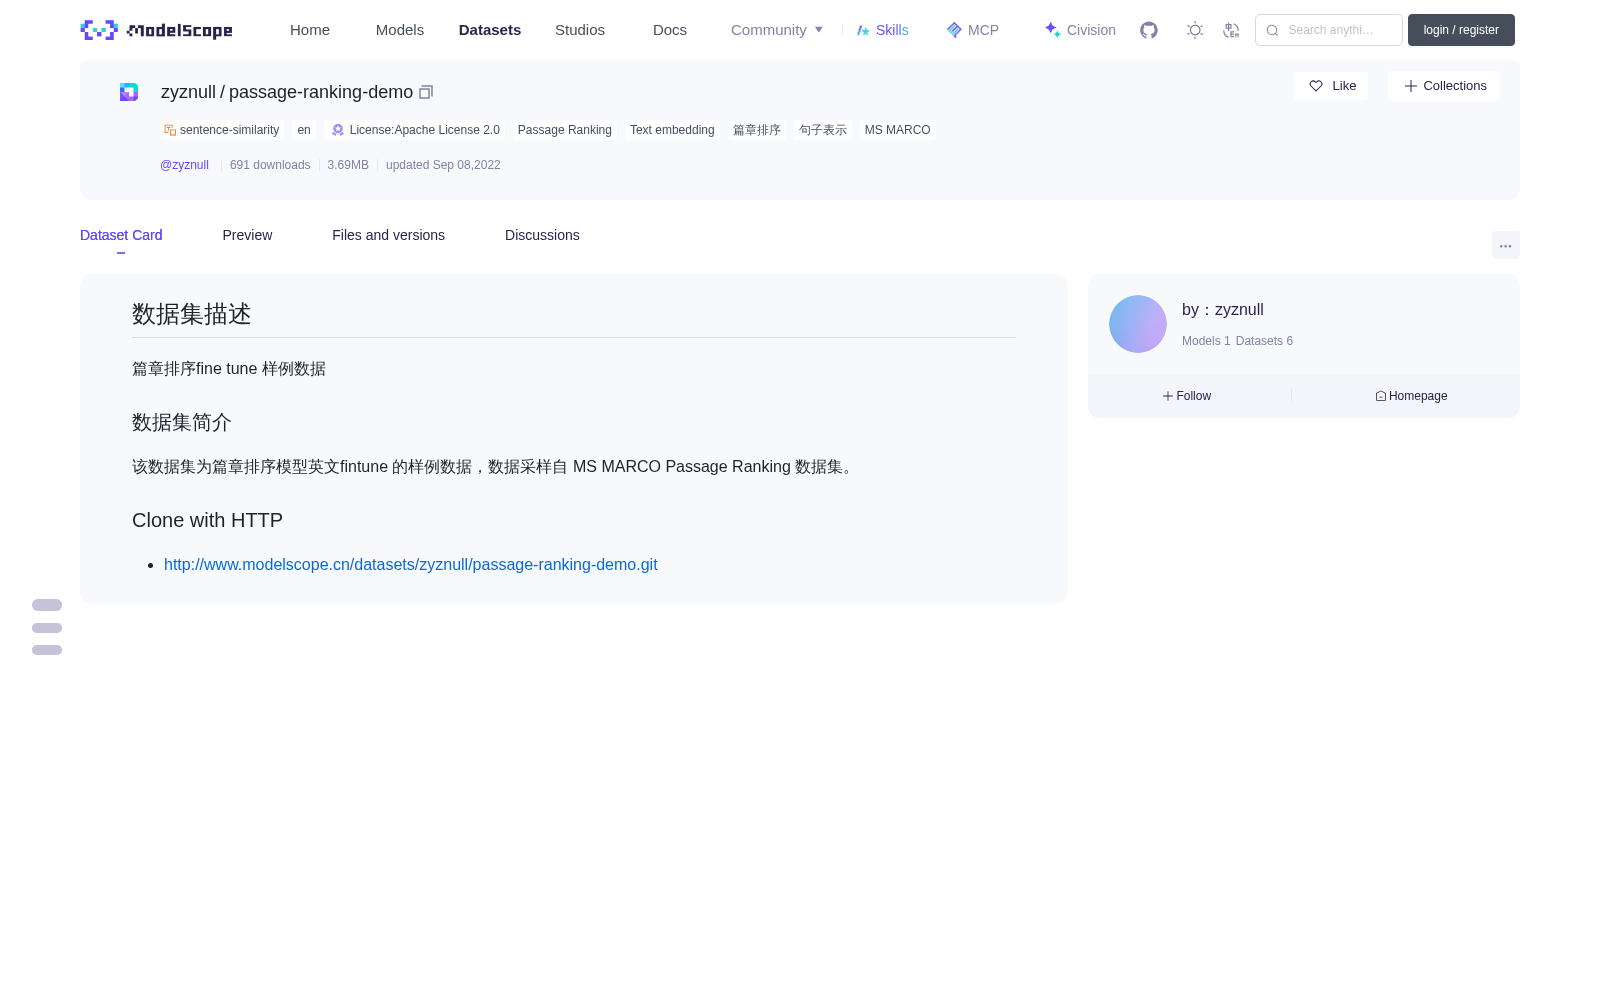Focus the Search anything input field
The image size is (1600, 1000).
[1329, 30]
